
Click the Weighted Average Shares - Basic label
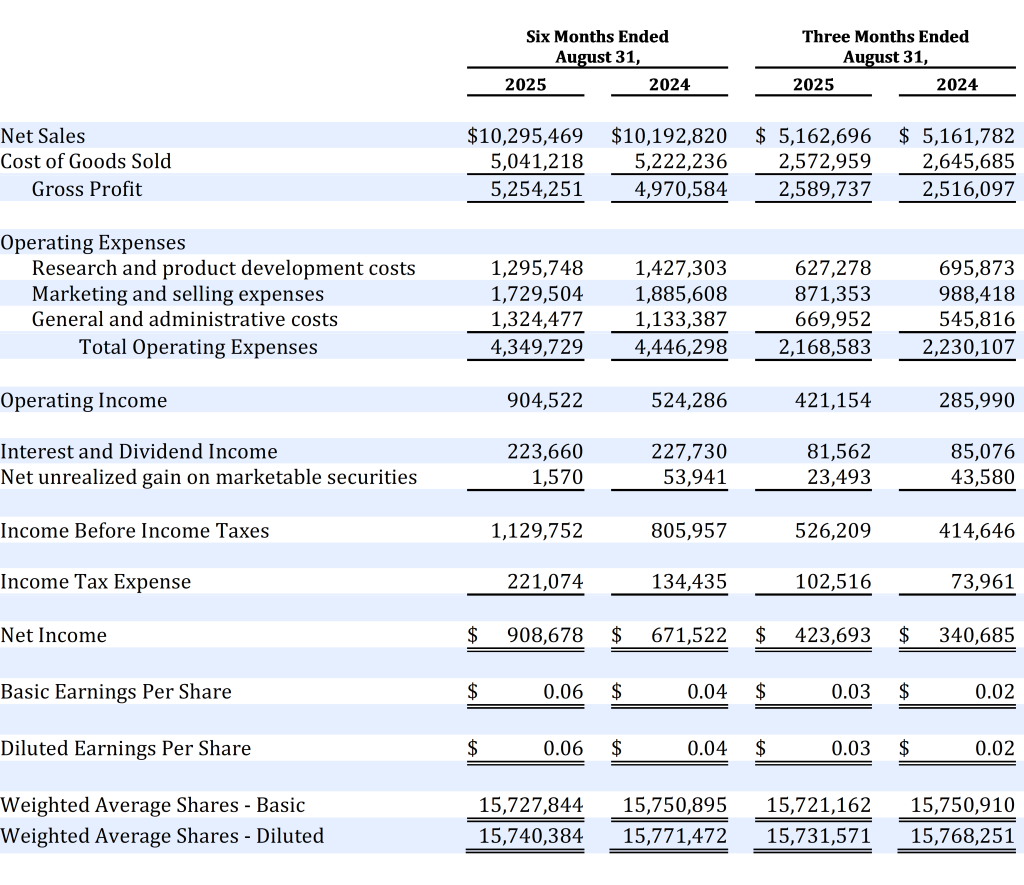pyautogui.click(x=153, y=805)
